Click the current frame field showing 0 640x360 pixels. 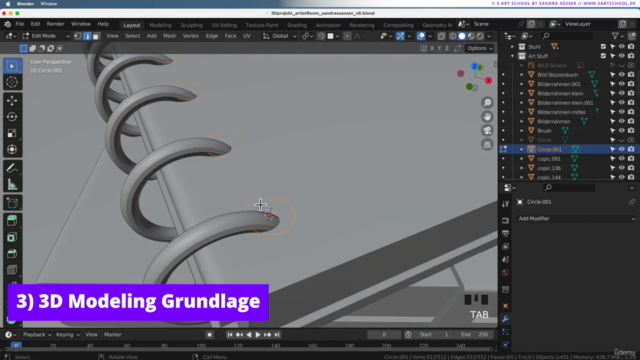tap(384, 335)
